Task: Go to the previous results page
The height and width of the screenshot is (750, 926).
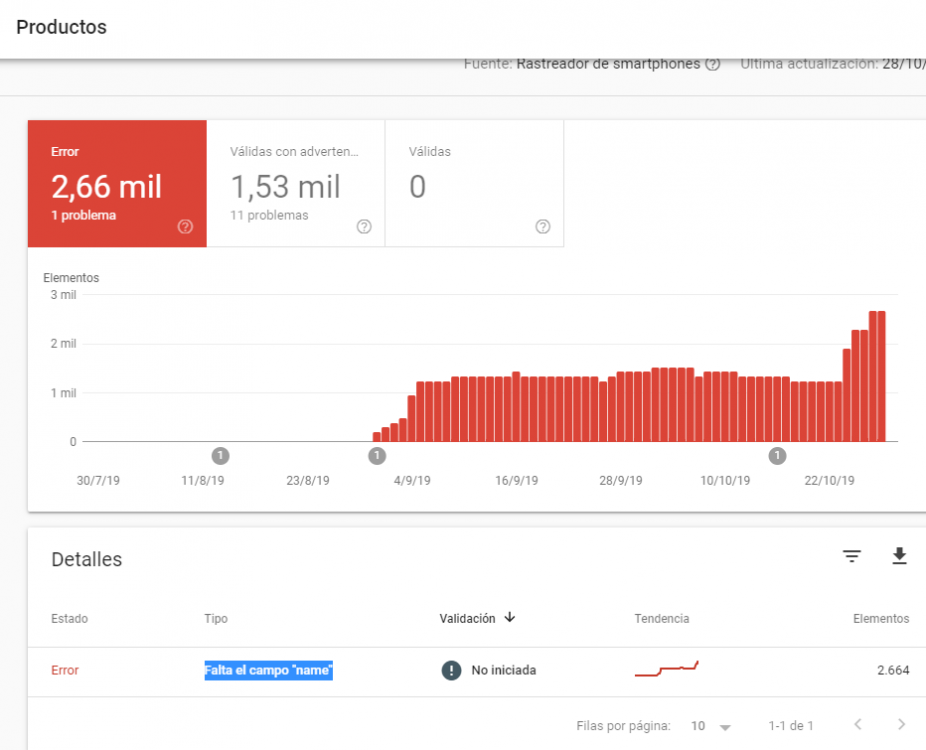Action: click(858, 725)
